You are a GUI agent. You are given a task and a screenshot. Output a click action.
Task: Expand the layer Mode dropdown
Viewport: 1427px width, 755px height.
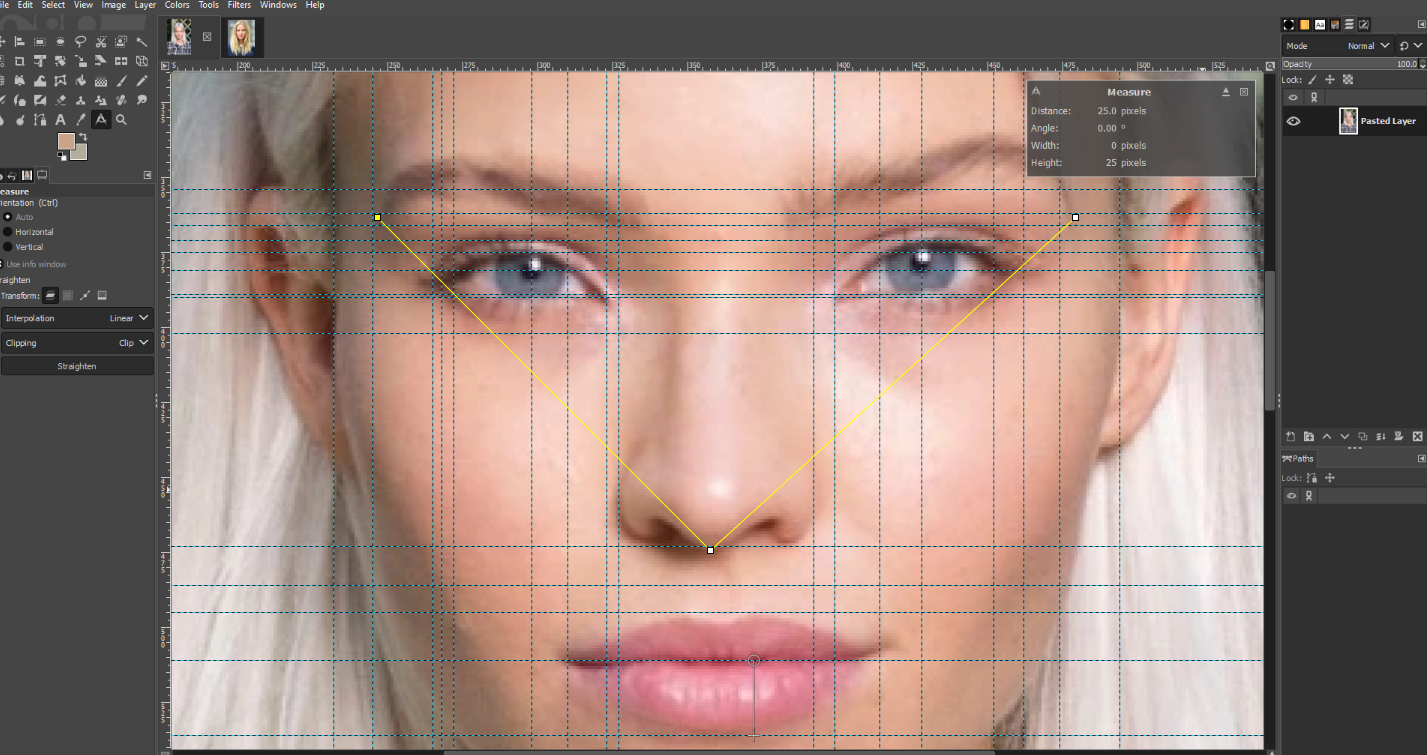click(x=1367, y=46)
